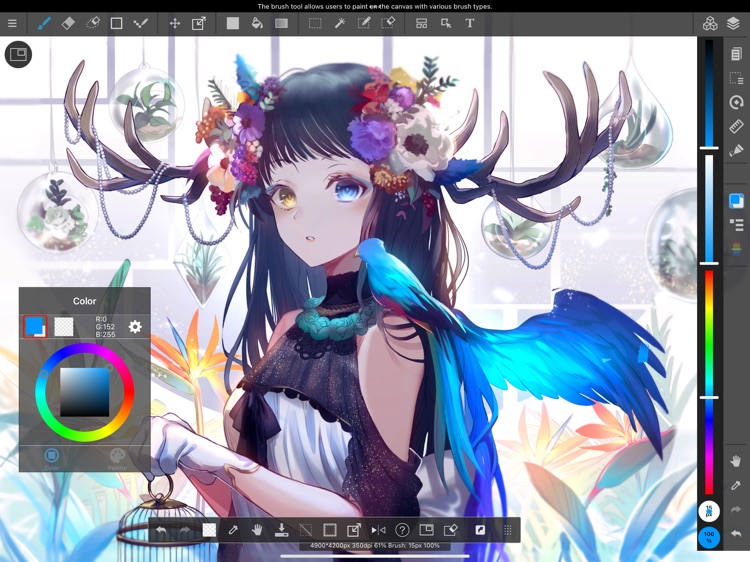Select the Transform tool in top toolbar
Image resolution: width=750 pixels, height=562 pixels.
click(x=199, y=23)
